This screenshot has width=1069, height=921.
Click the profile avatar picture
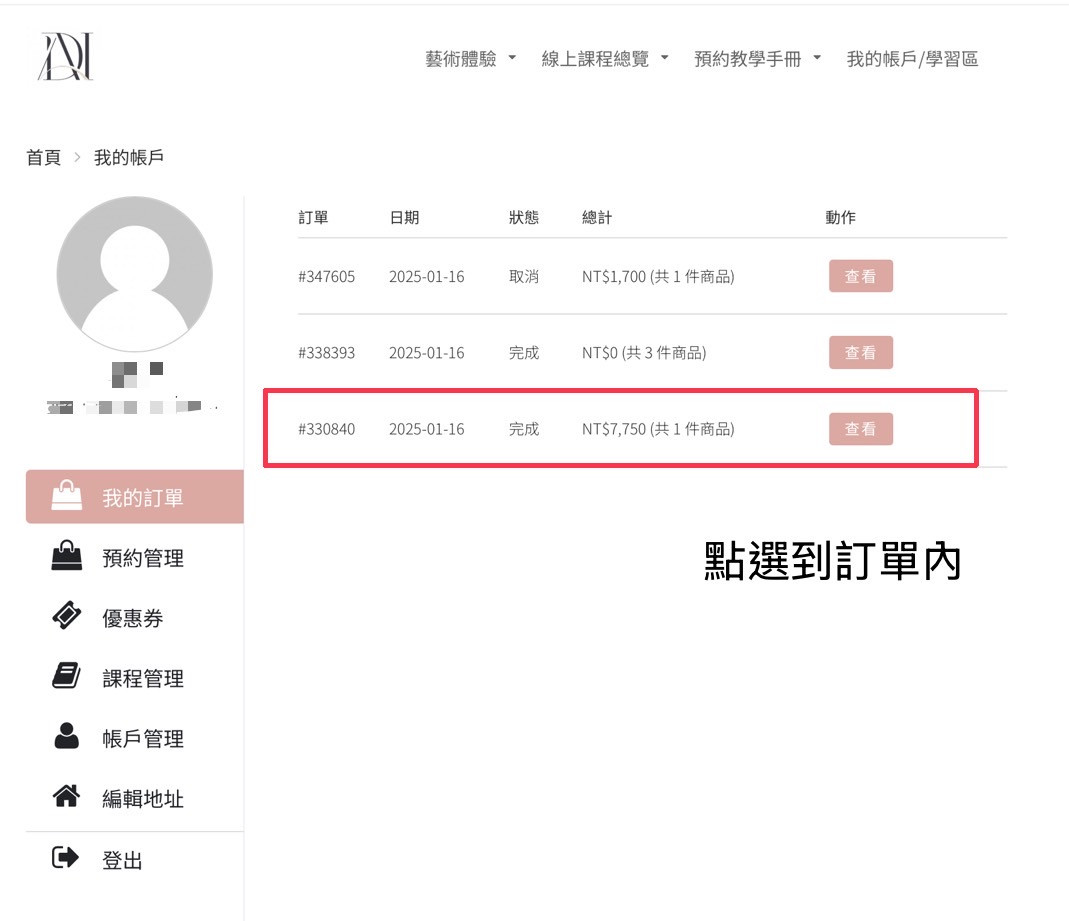tap(135, 274)
